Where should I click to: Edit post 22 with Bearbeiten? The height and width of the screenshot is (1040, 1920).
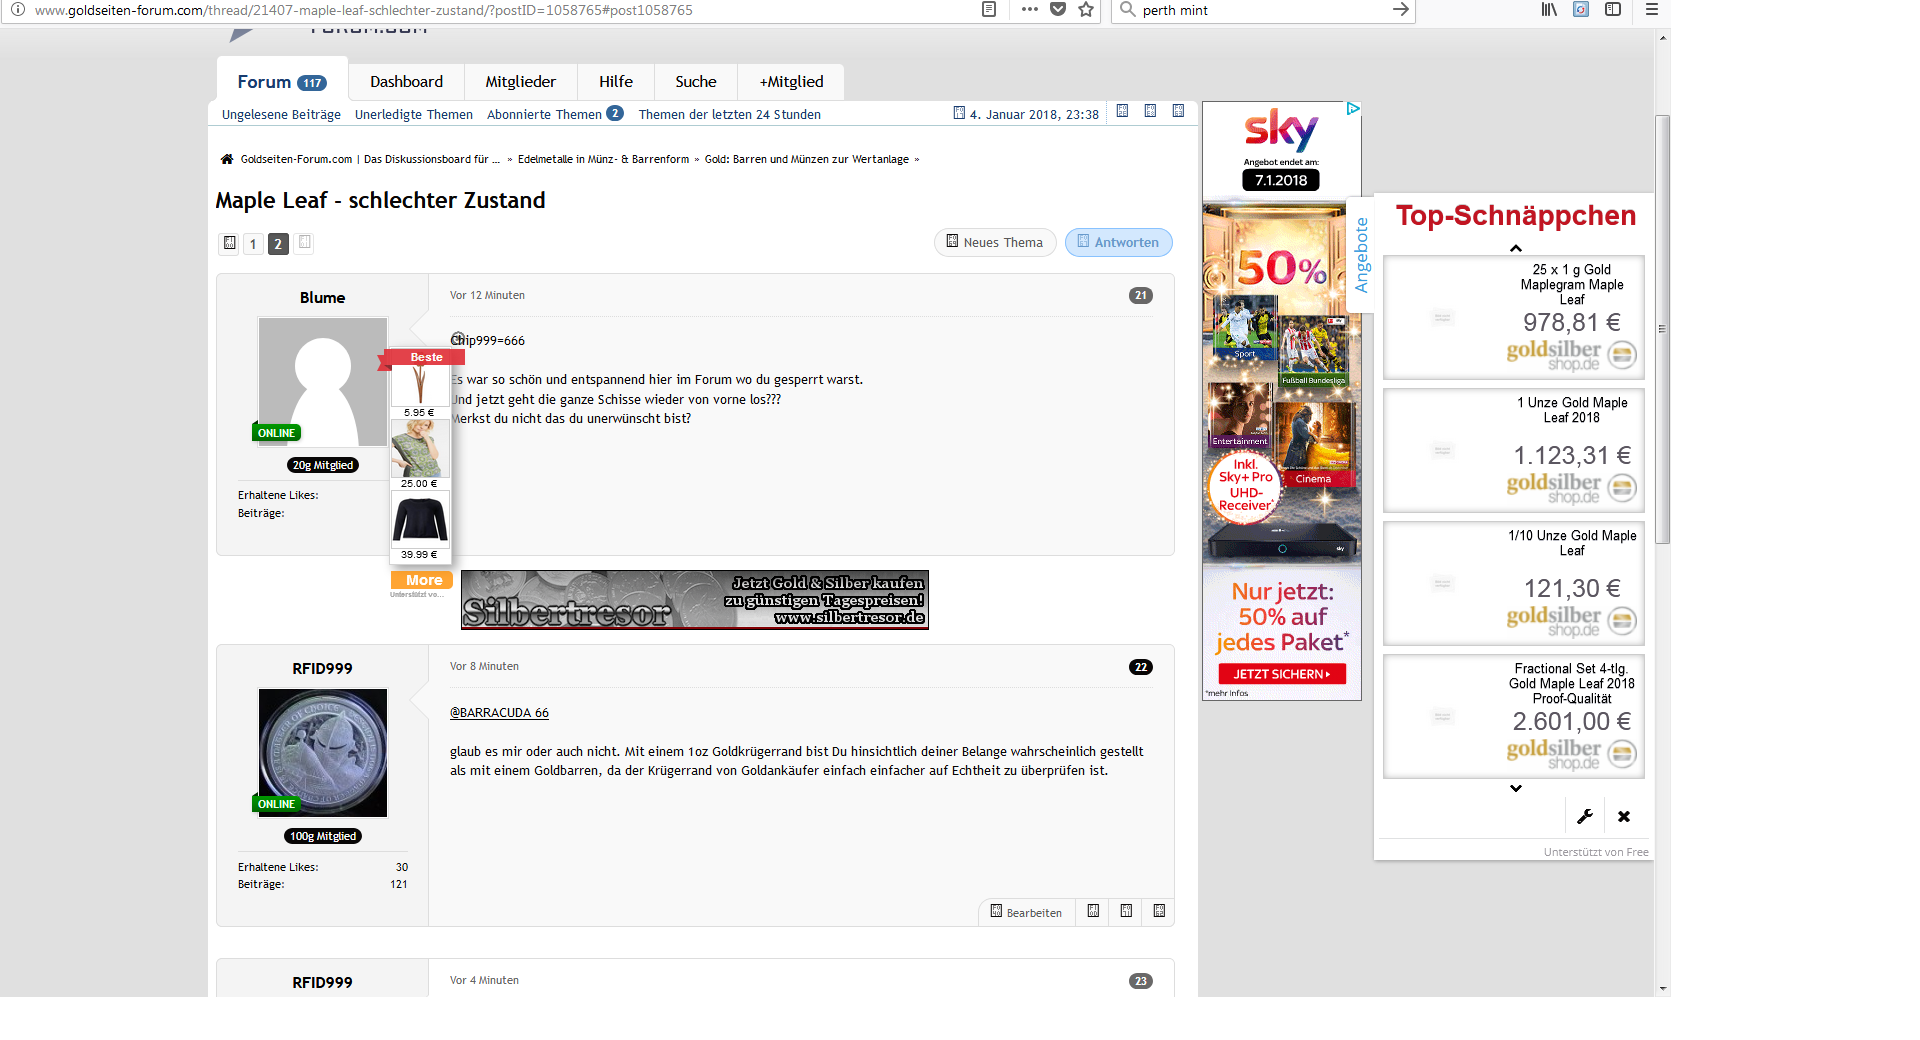click(x=1026, y=912)
